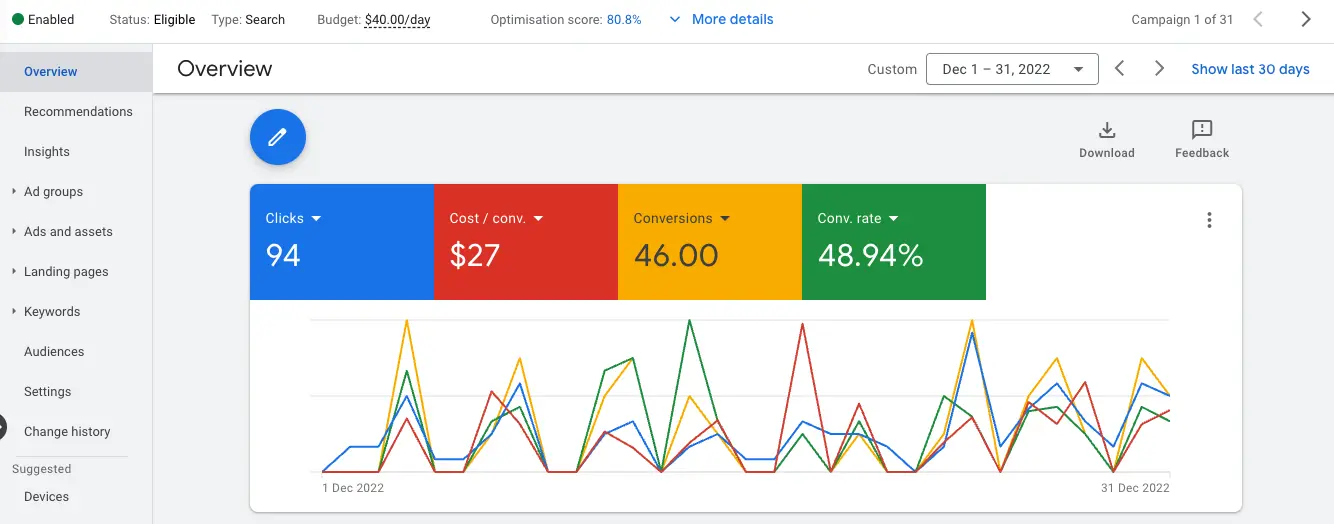
Task: Click the previous date range arrow
Action: (x=1120, y=69)
